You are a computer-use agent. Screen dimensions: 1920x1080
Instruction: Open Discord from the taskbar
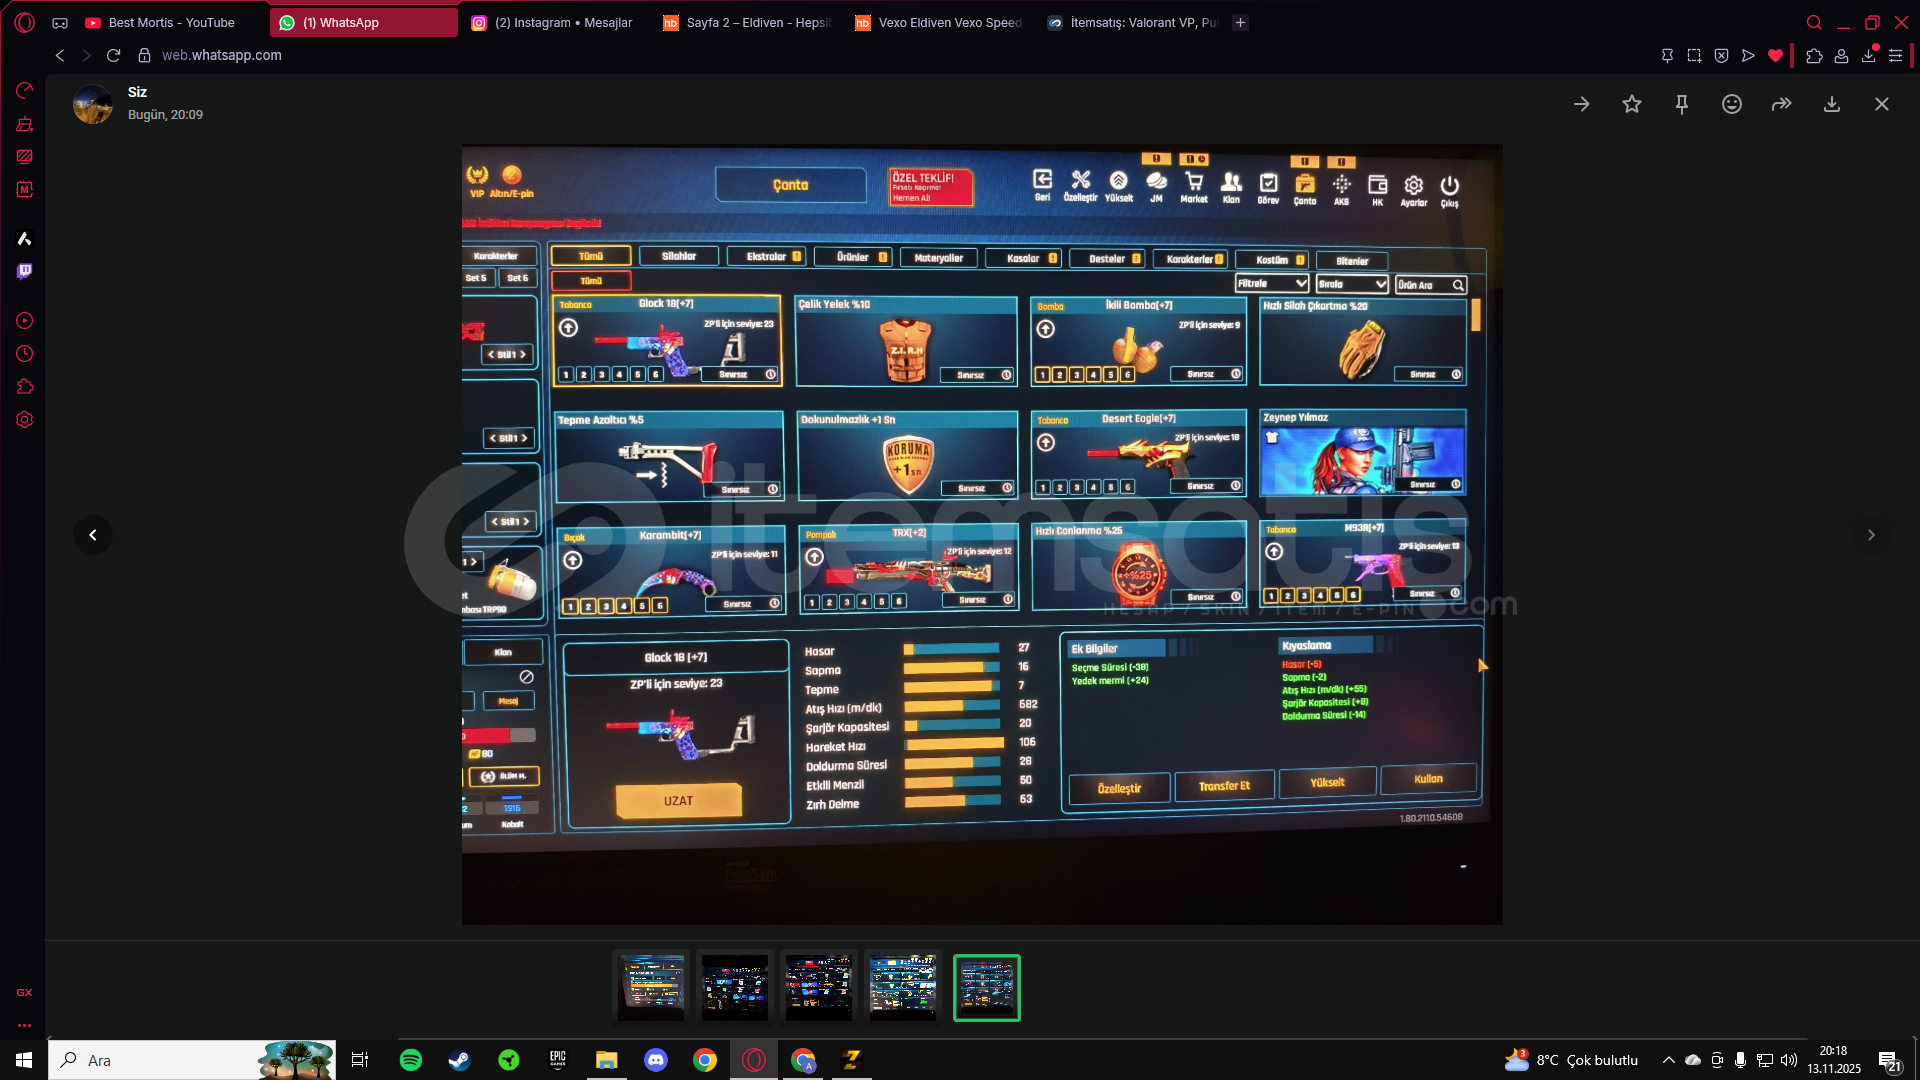pos(656,1060)
